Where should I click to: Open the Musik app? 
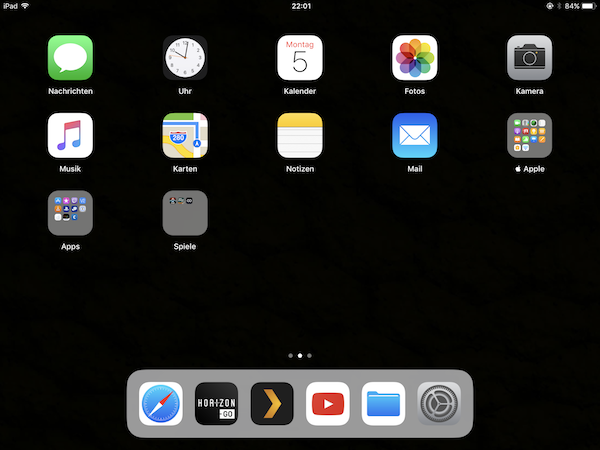[x=70, y=135]
